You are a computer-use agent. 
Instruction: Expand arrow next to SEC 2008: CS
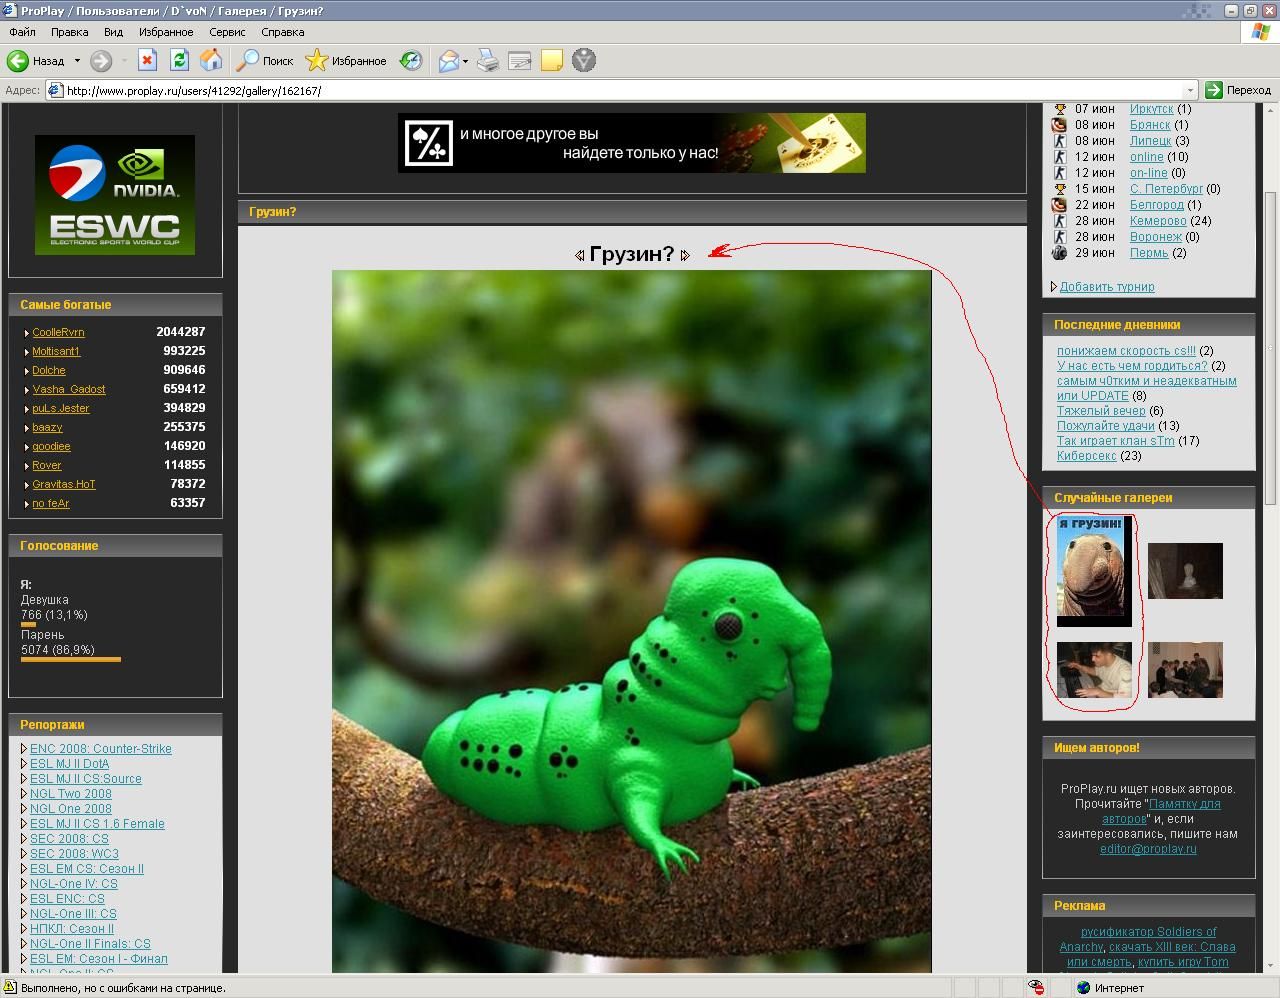(x=24, y=839)
